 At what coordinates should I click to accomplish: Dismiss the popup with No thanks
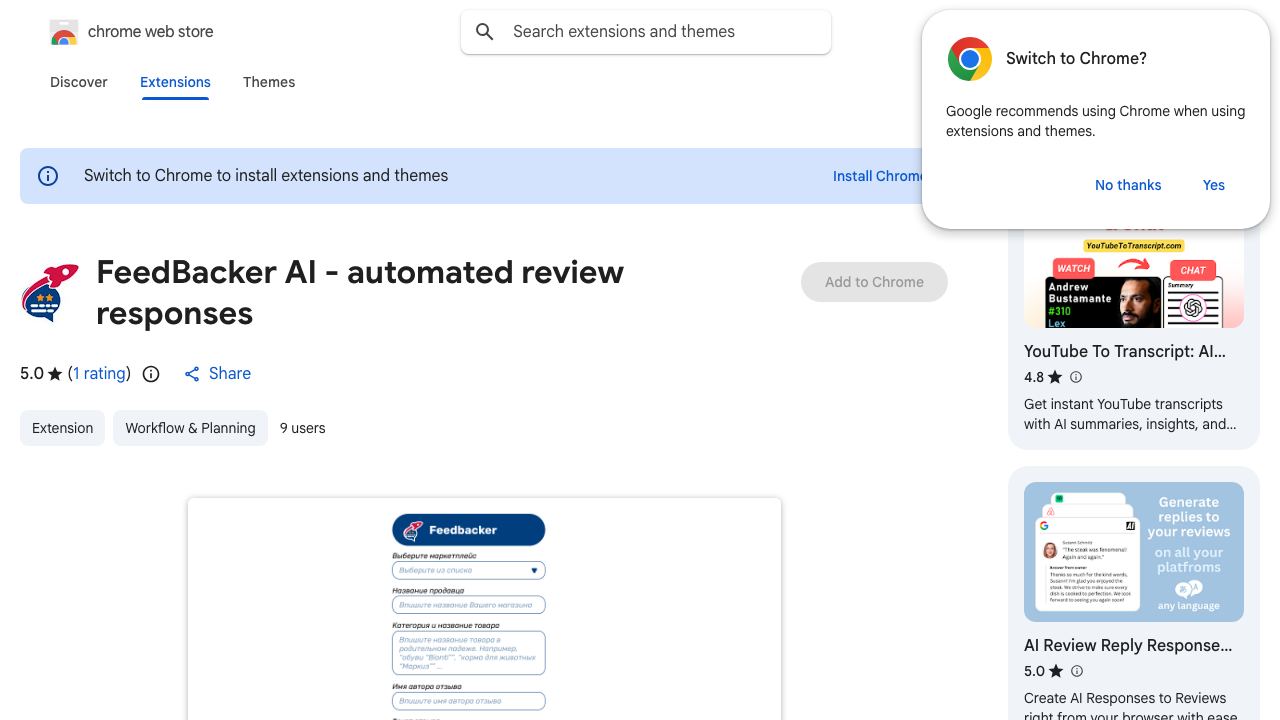(1128, 185)
